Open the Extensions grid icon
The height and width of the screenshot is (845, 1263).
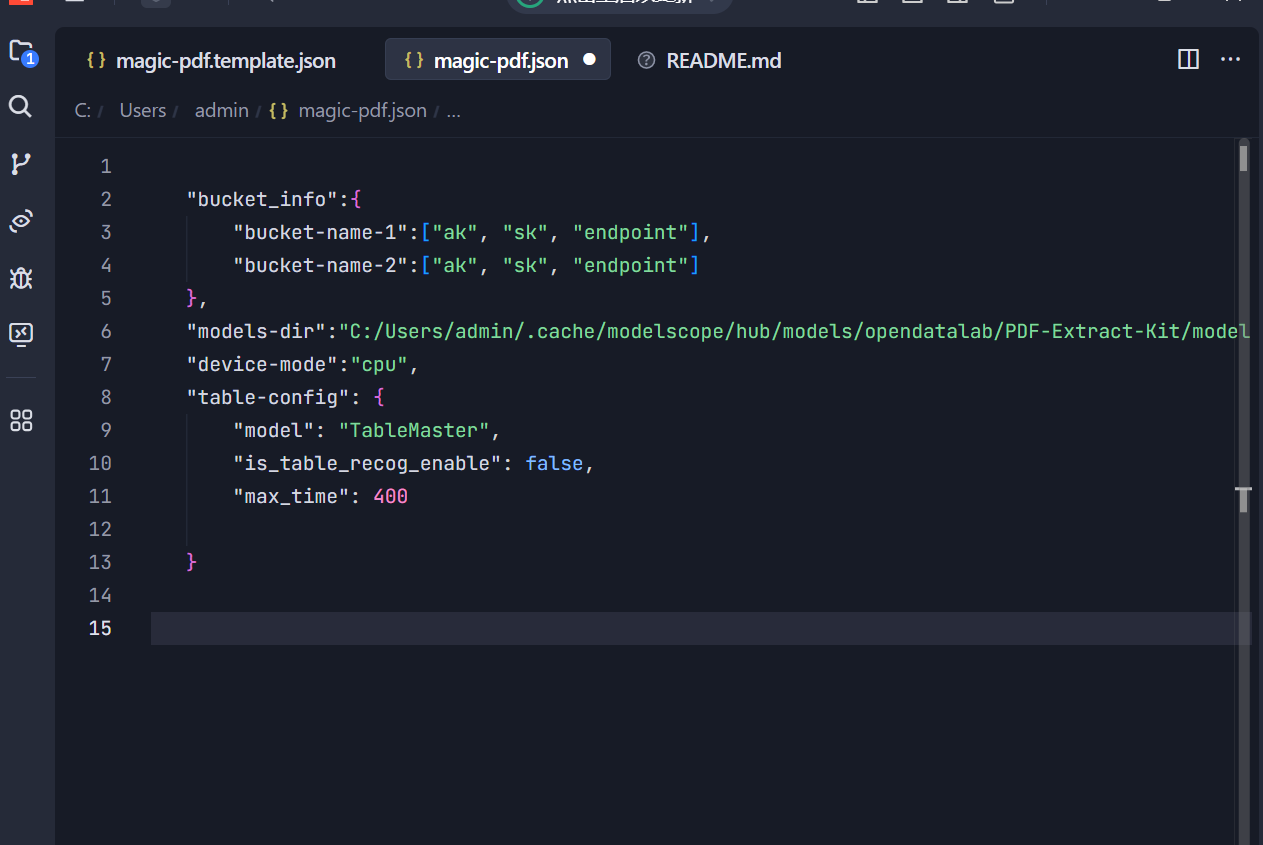[x=21, y=420]
